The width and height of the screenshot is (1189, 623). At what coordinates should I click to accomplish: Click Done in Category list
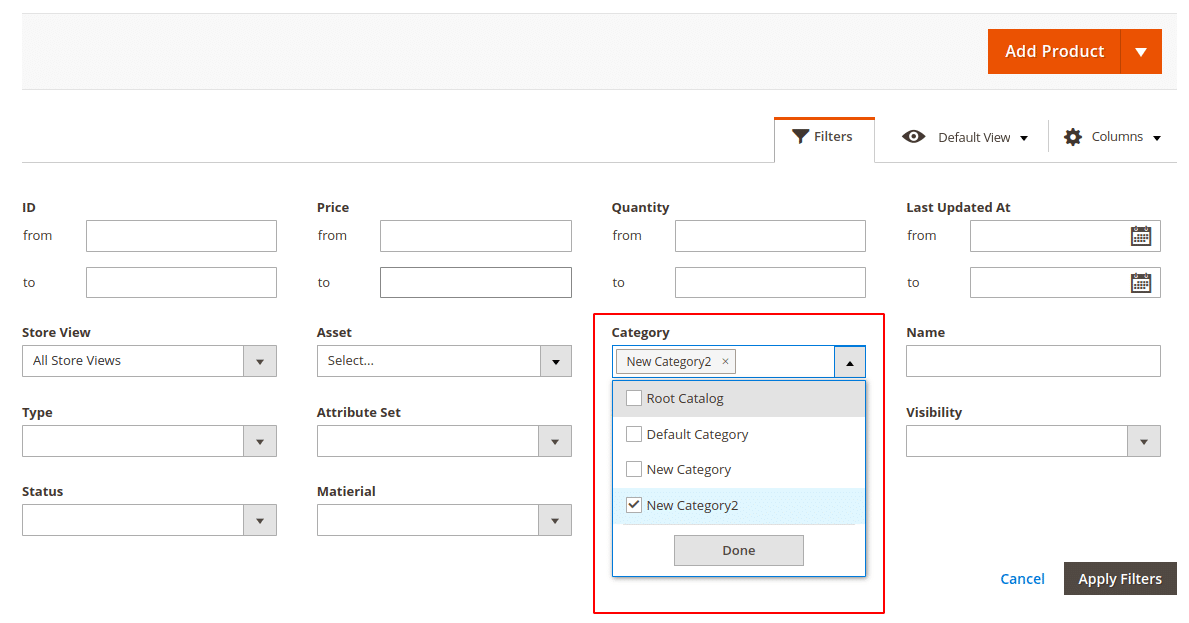coord(739,550)
